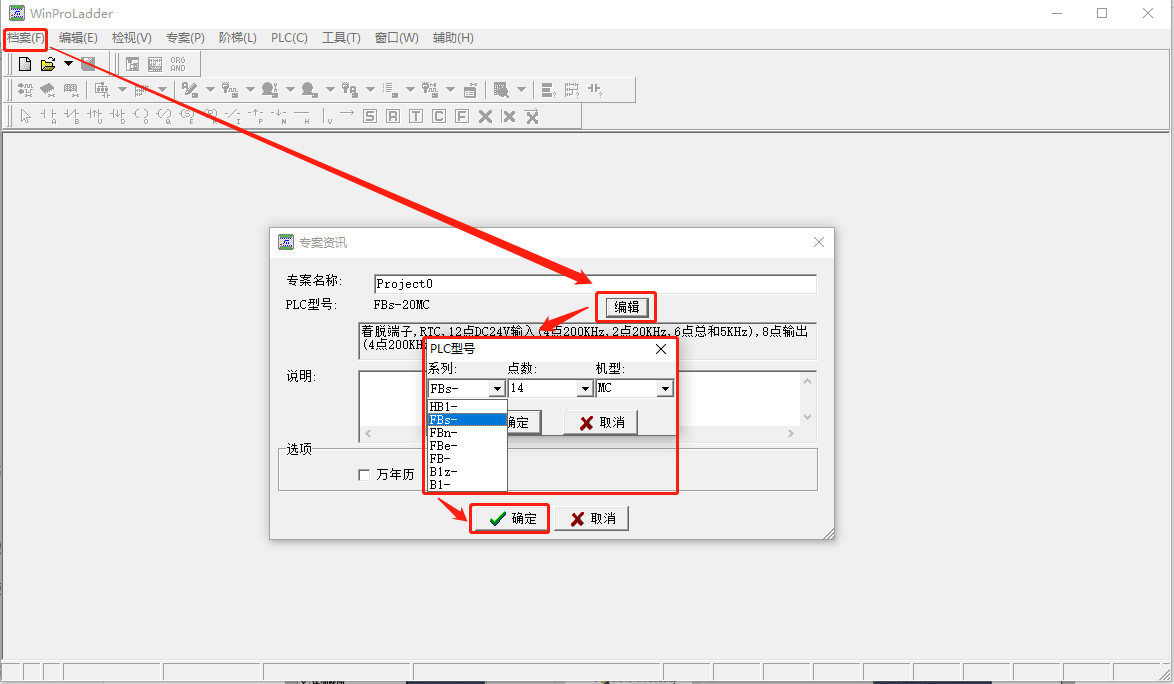Click the 说明 scroll right arrow

(791, 433)
